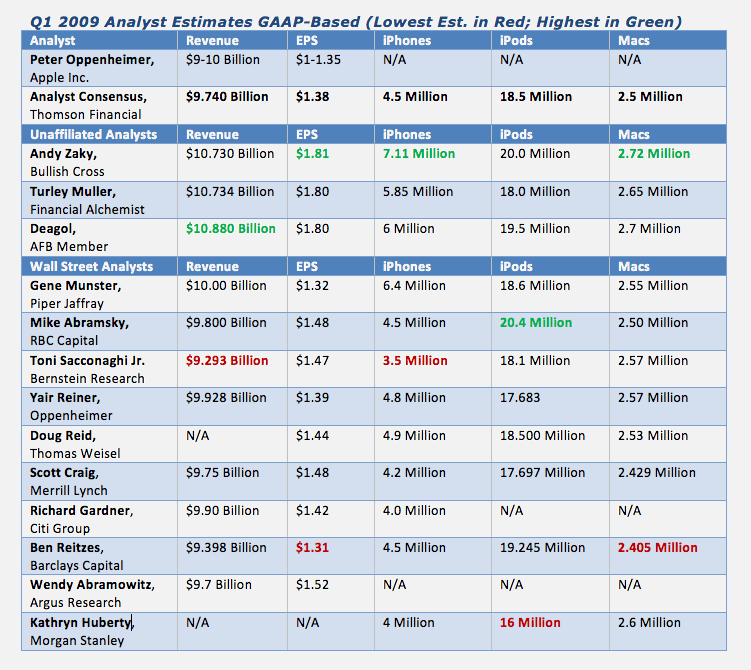
Task: Click the "2.65 Million" Macs cell
Action: 653,192
